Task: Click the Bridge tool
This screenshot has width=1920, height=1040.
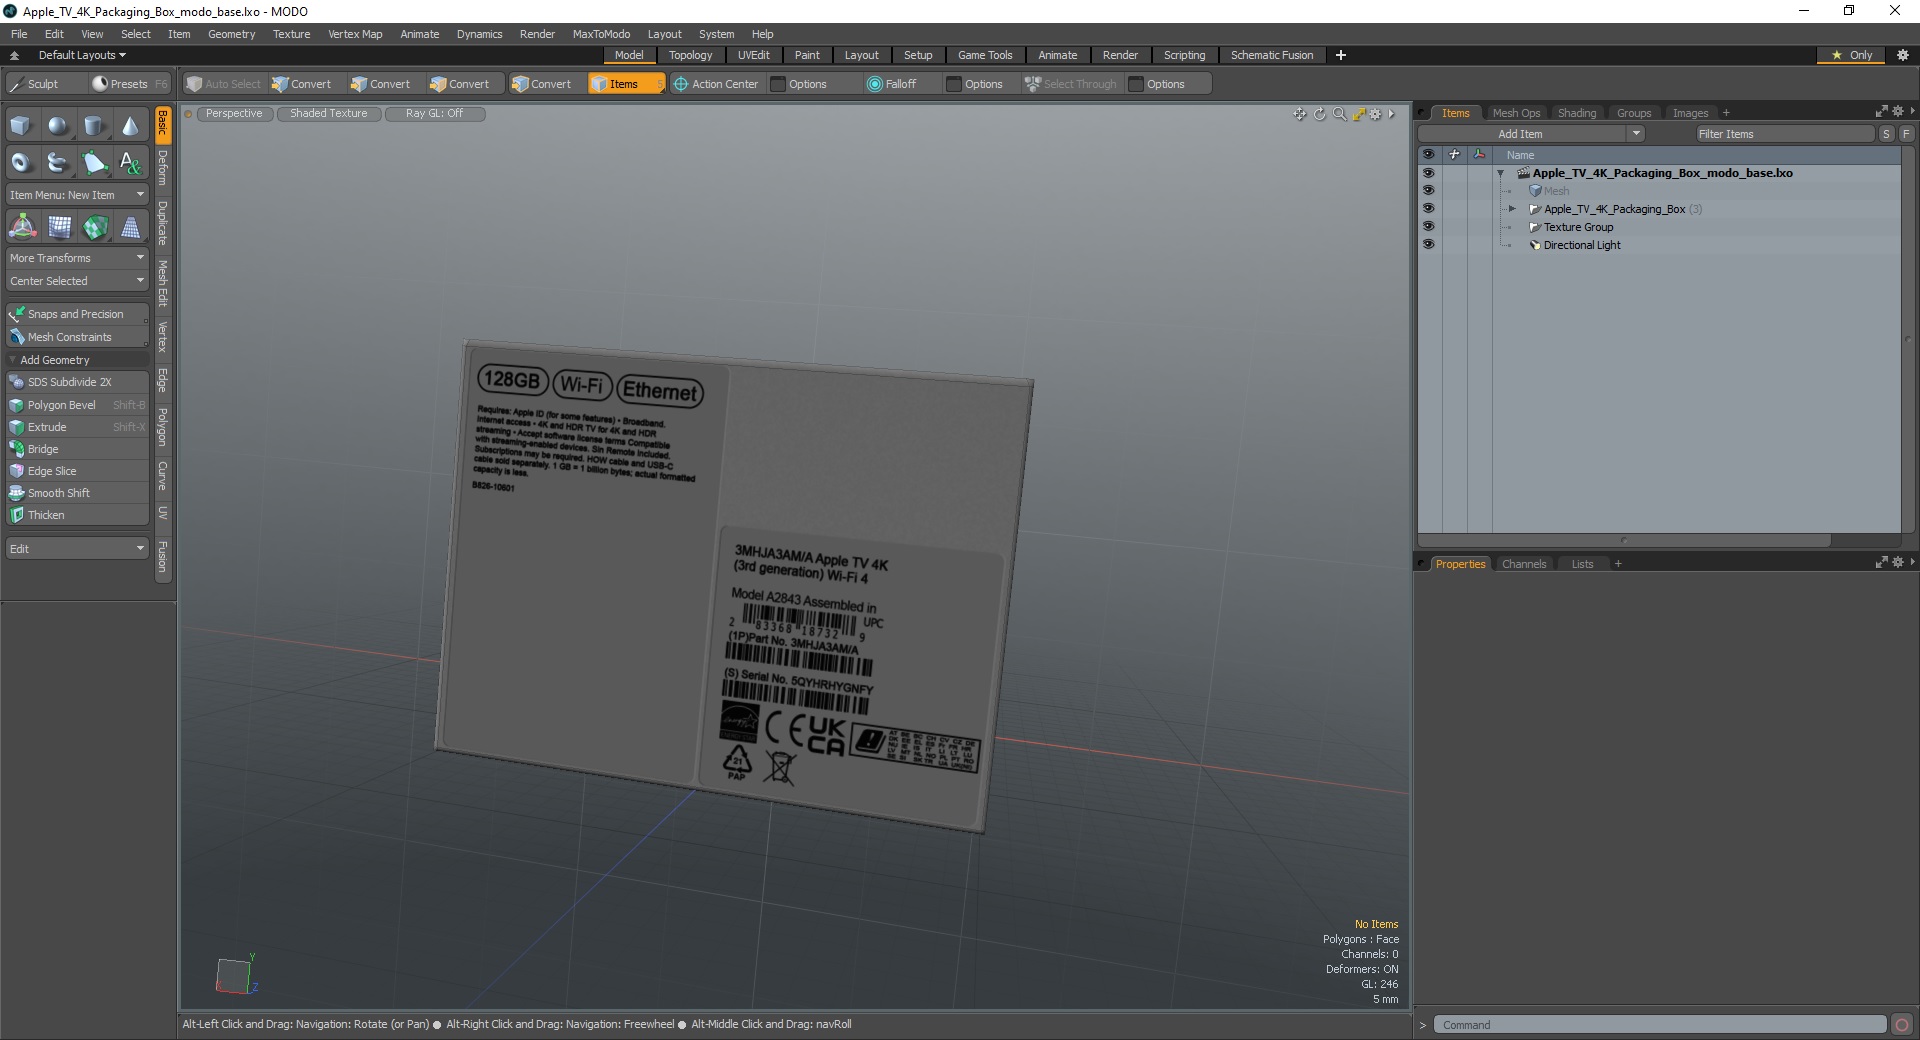Action: click(x=78, y=449)
